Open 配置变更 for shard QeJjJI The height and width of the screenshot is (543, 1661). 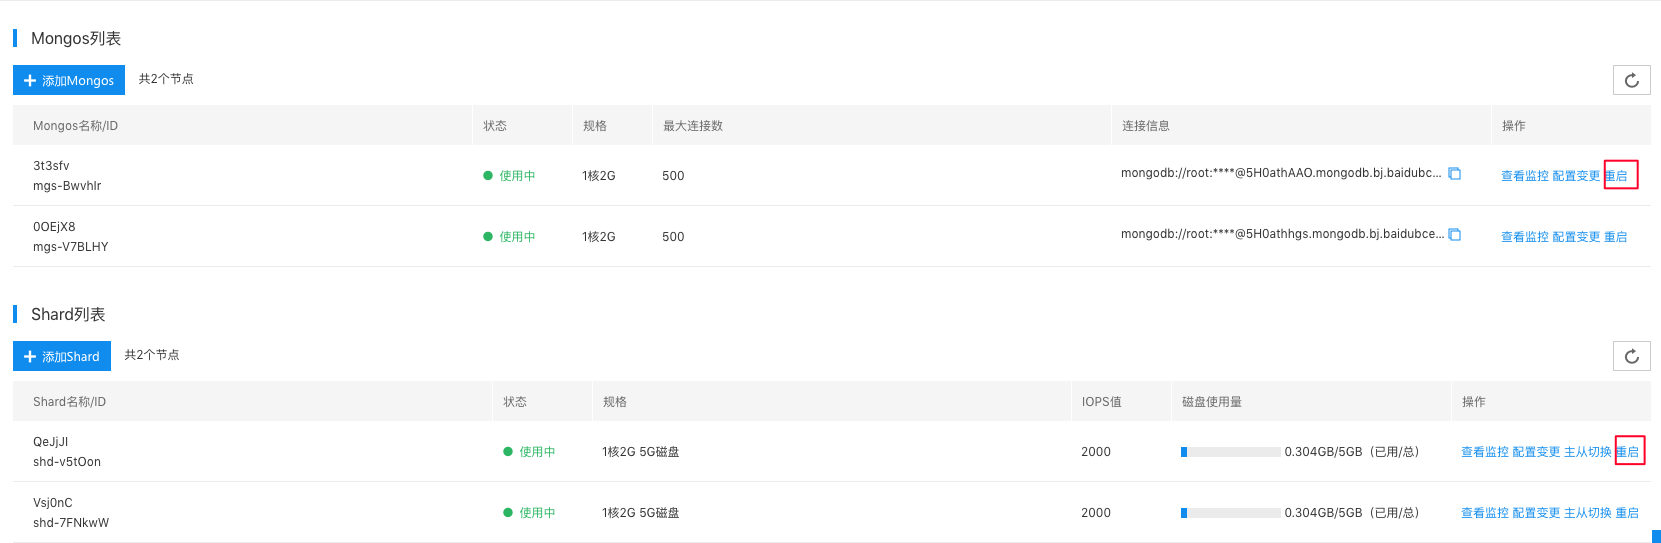1536,452
